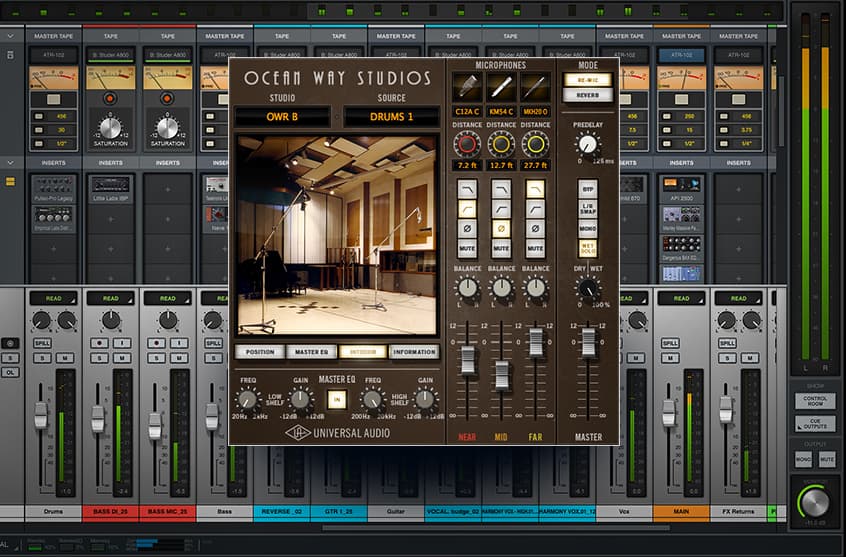Image resolution: width=846 pixels, height=557 pixels.
Task: Open READ automation menu on Drums channel
Action: [x=53, y=298]
